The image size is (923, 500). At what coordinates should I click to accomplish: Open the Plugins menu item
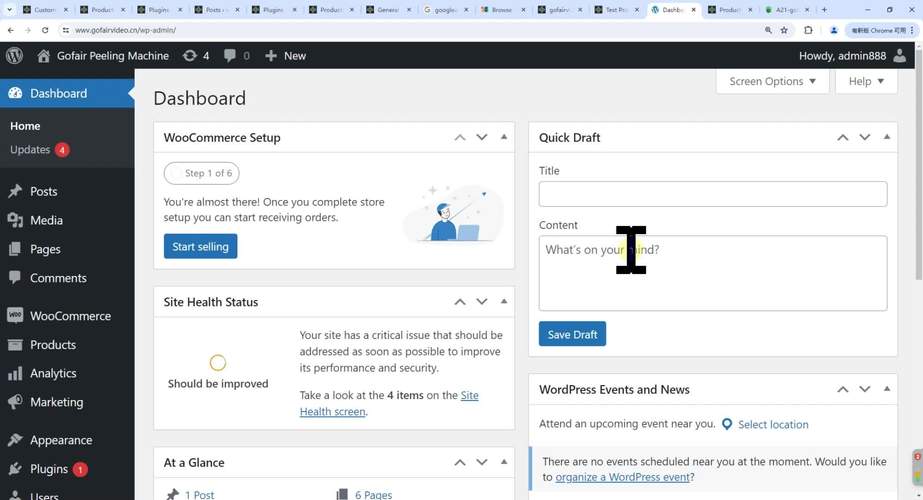coord(49,469)
